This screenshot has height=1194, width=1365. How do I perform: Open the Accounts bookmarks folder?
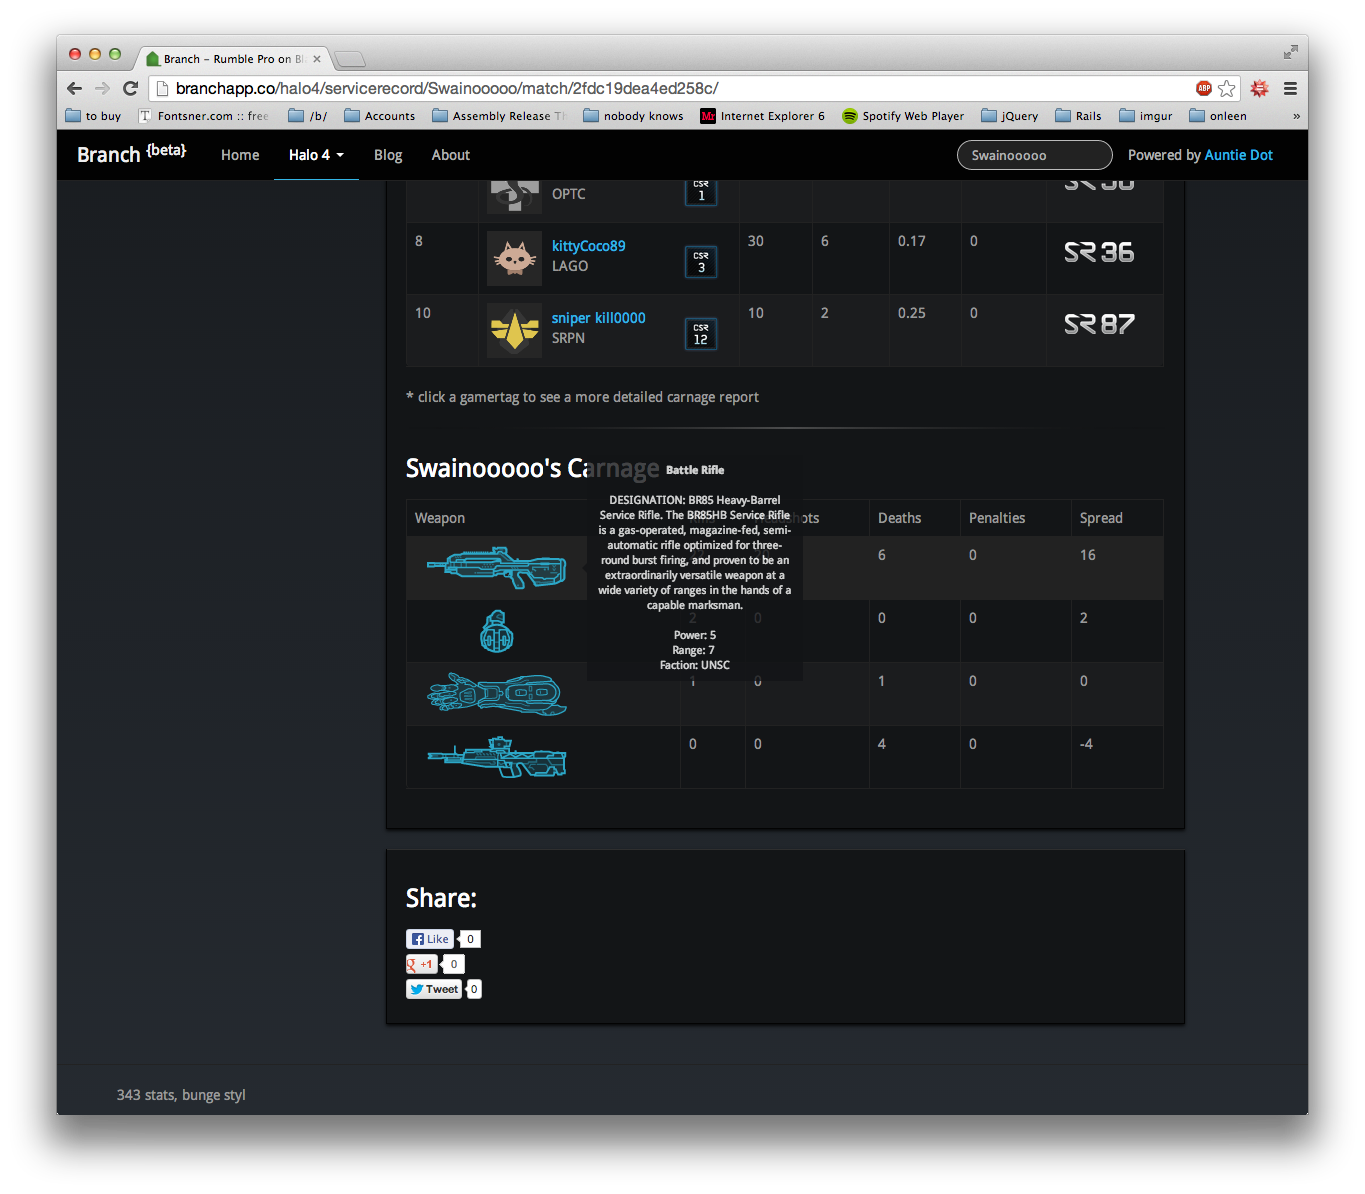pos(380,116)
